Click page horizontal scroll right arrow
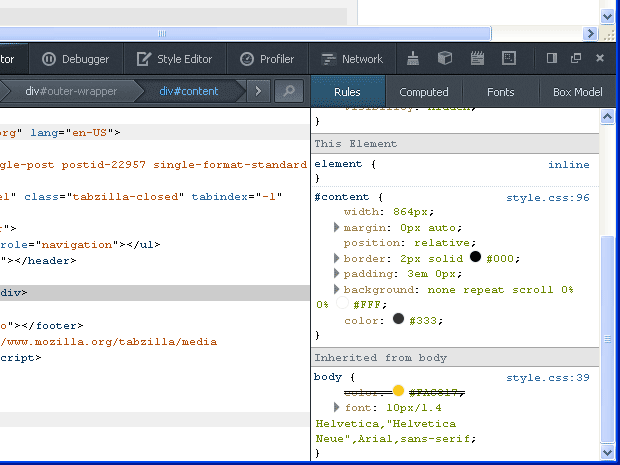The width and height of the screenshot is (620, 465). 590,34
